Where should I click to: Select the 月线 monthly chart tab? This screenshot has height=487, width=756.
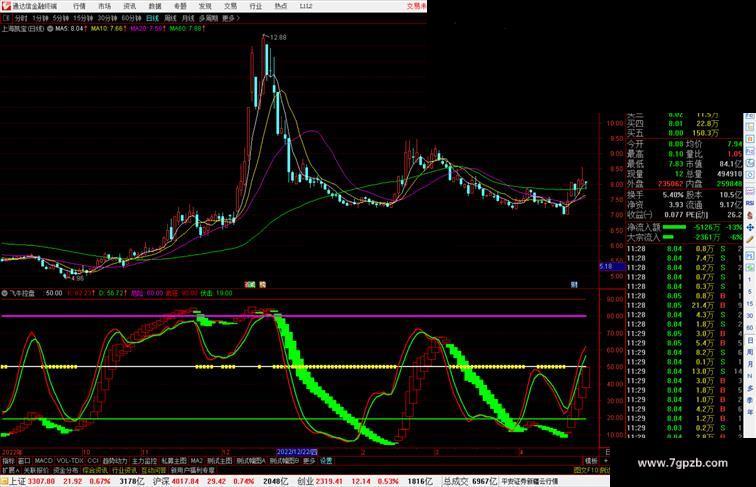[188, 18]
